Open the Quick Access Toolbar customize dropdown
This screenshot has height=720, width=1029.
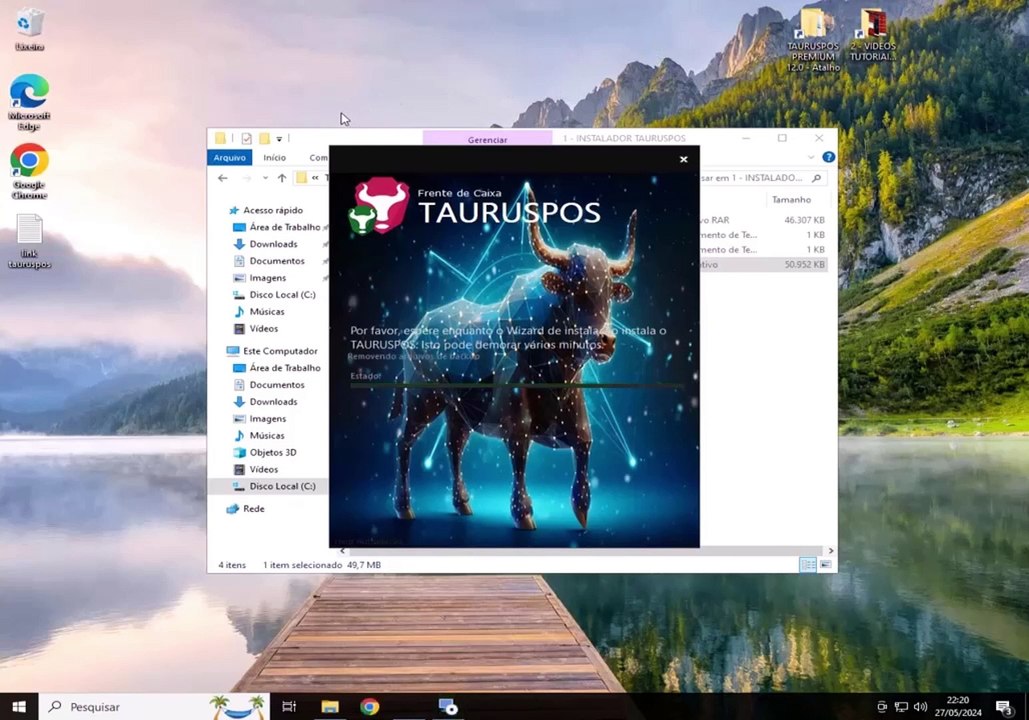[x=280, y=138]
